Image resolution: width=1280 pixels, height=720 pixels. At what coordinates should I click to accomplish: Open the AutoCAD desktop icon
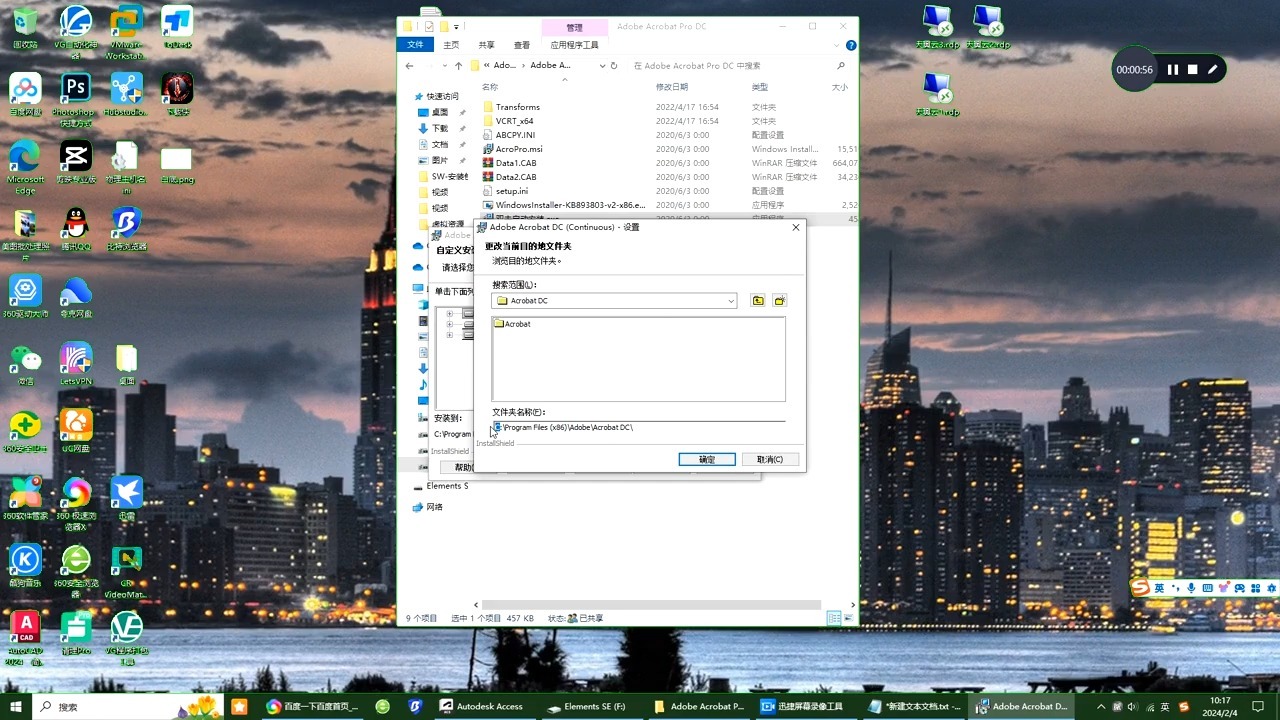click(25, 638)
